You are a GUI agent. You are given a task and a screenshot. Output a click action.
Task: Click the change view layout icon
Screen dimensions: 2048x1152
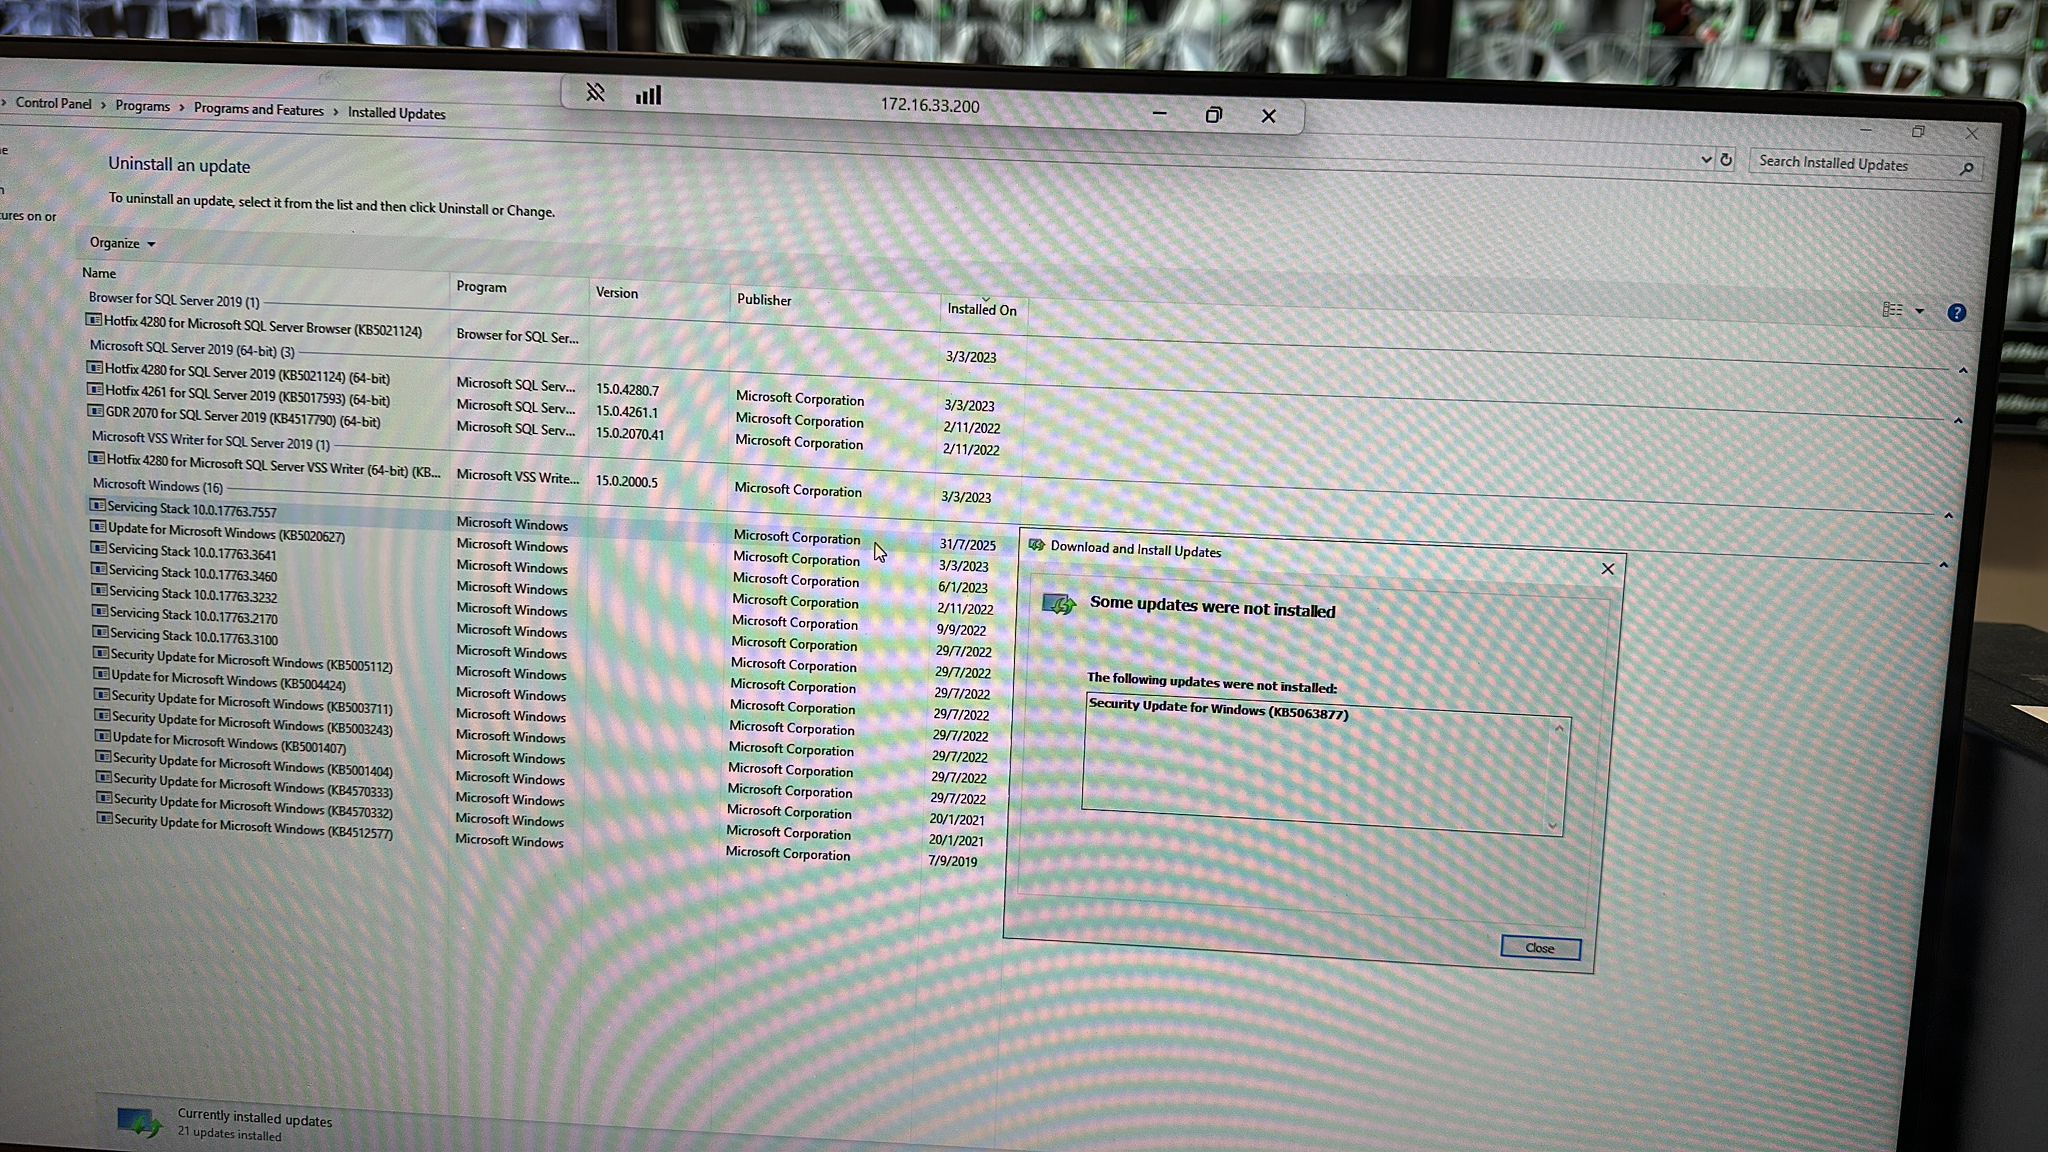tap(1892, 310)
